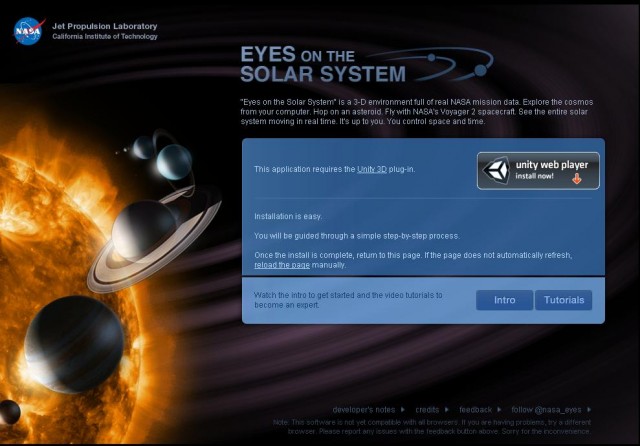This screenshot has height=446, width=640.
Task: Click the Eyes on the Solar System title
Action: (323, 64)
